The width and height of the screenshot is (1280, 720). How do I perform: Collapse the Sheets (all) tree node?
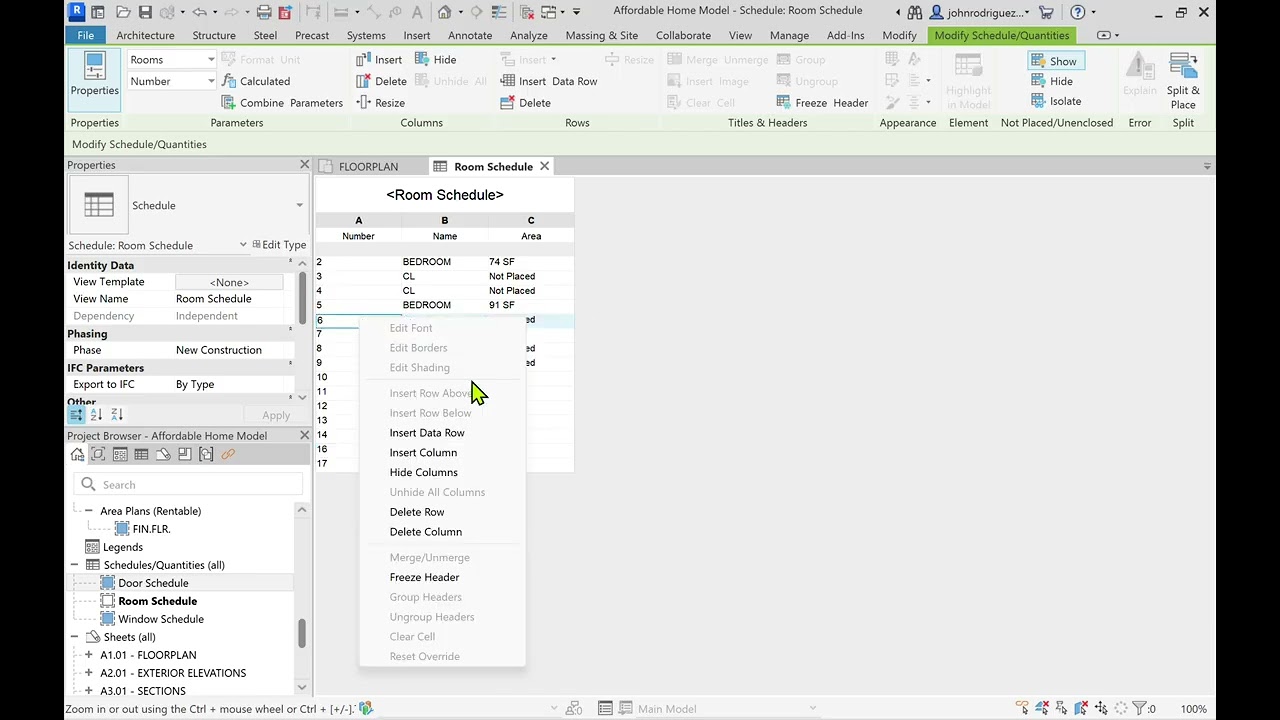pos(74,637)
